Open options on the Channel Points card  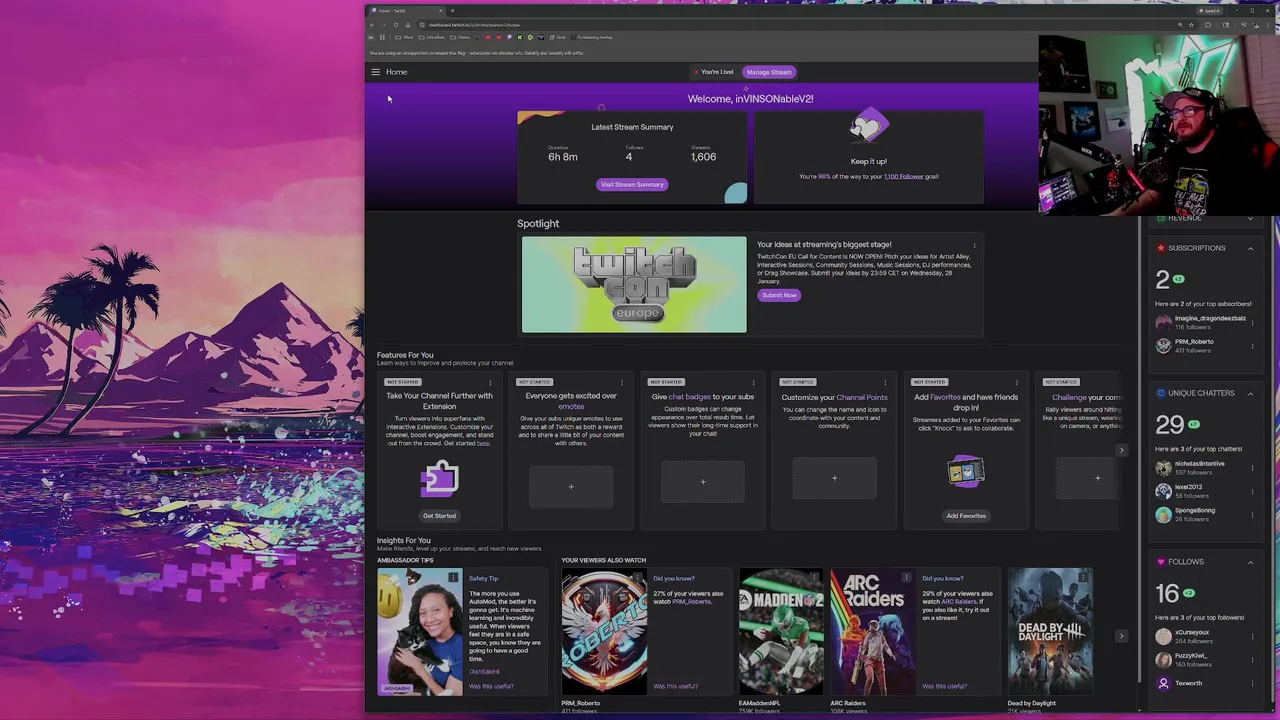pos(885,382)
